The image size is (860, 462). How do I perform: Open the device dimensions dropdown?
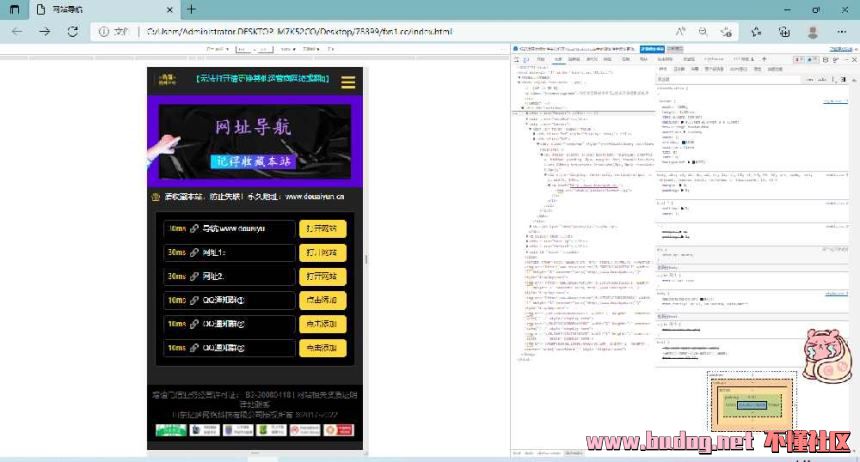pos(217,49)
